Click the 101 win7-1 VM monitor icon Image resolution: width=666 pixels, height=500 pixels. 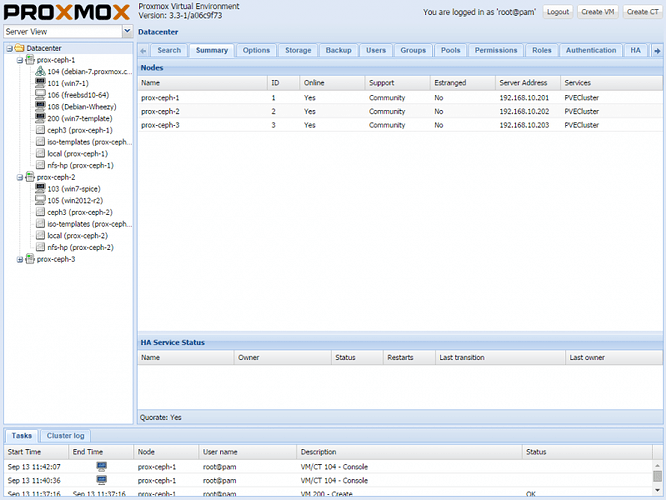40,83
